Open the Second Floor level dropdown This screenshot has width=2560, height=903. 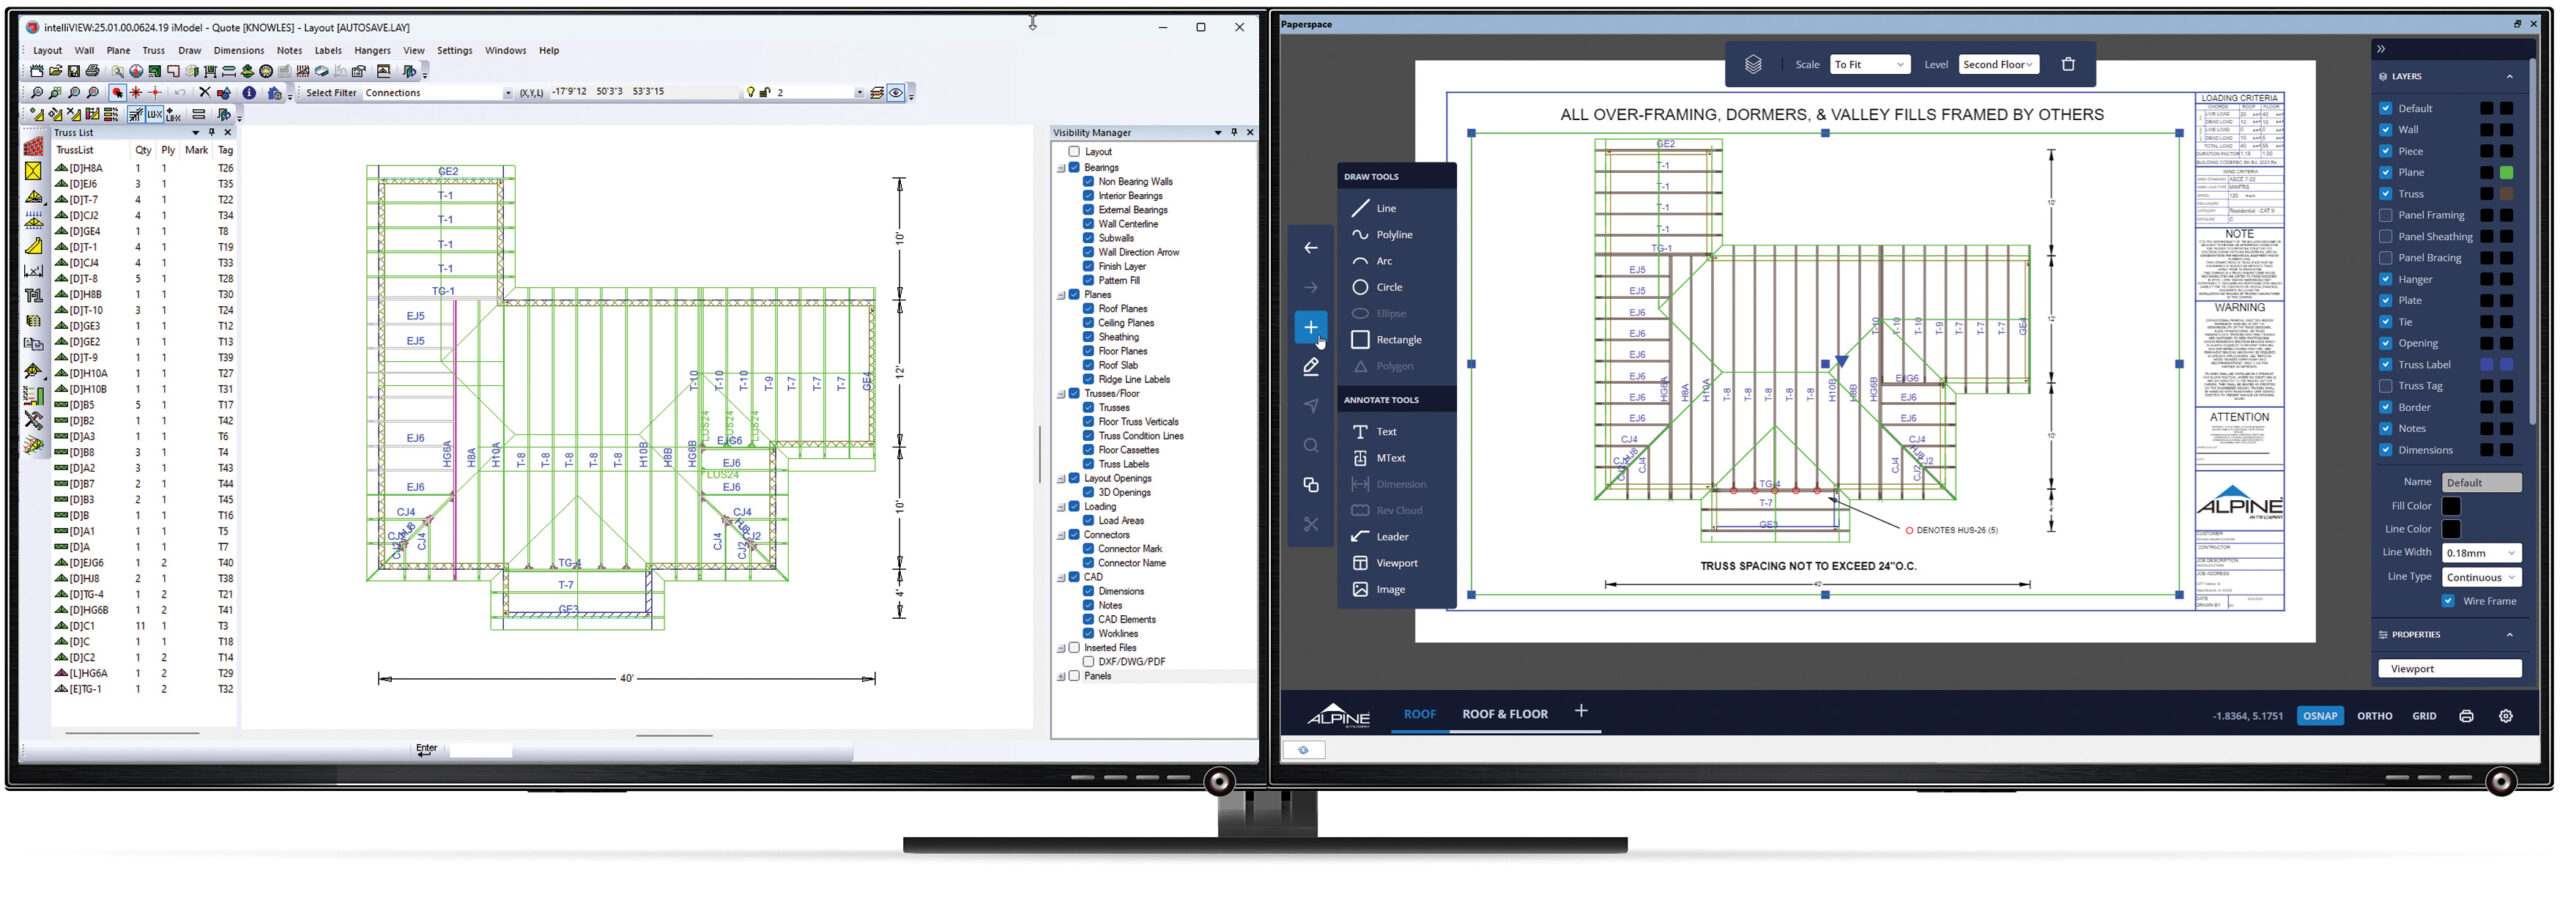pos(1998,64)
